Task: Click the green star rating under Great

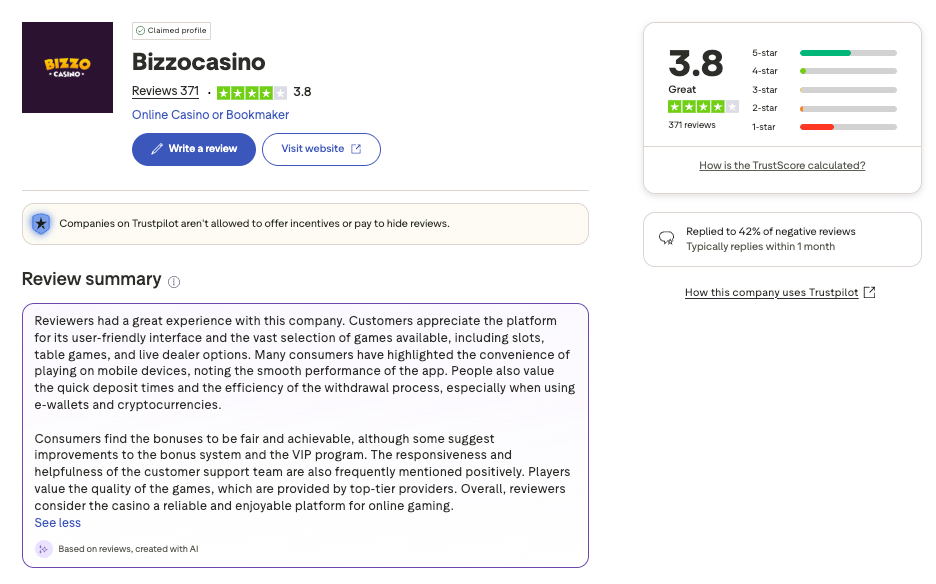Action: click(703, 106)
